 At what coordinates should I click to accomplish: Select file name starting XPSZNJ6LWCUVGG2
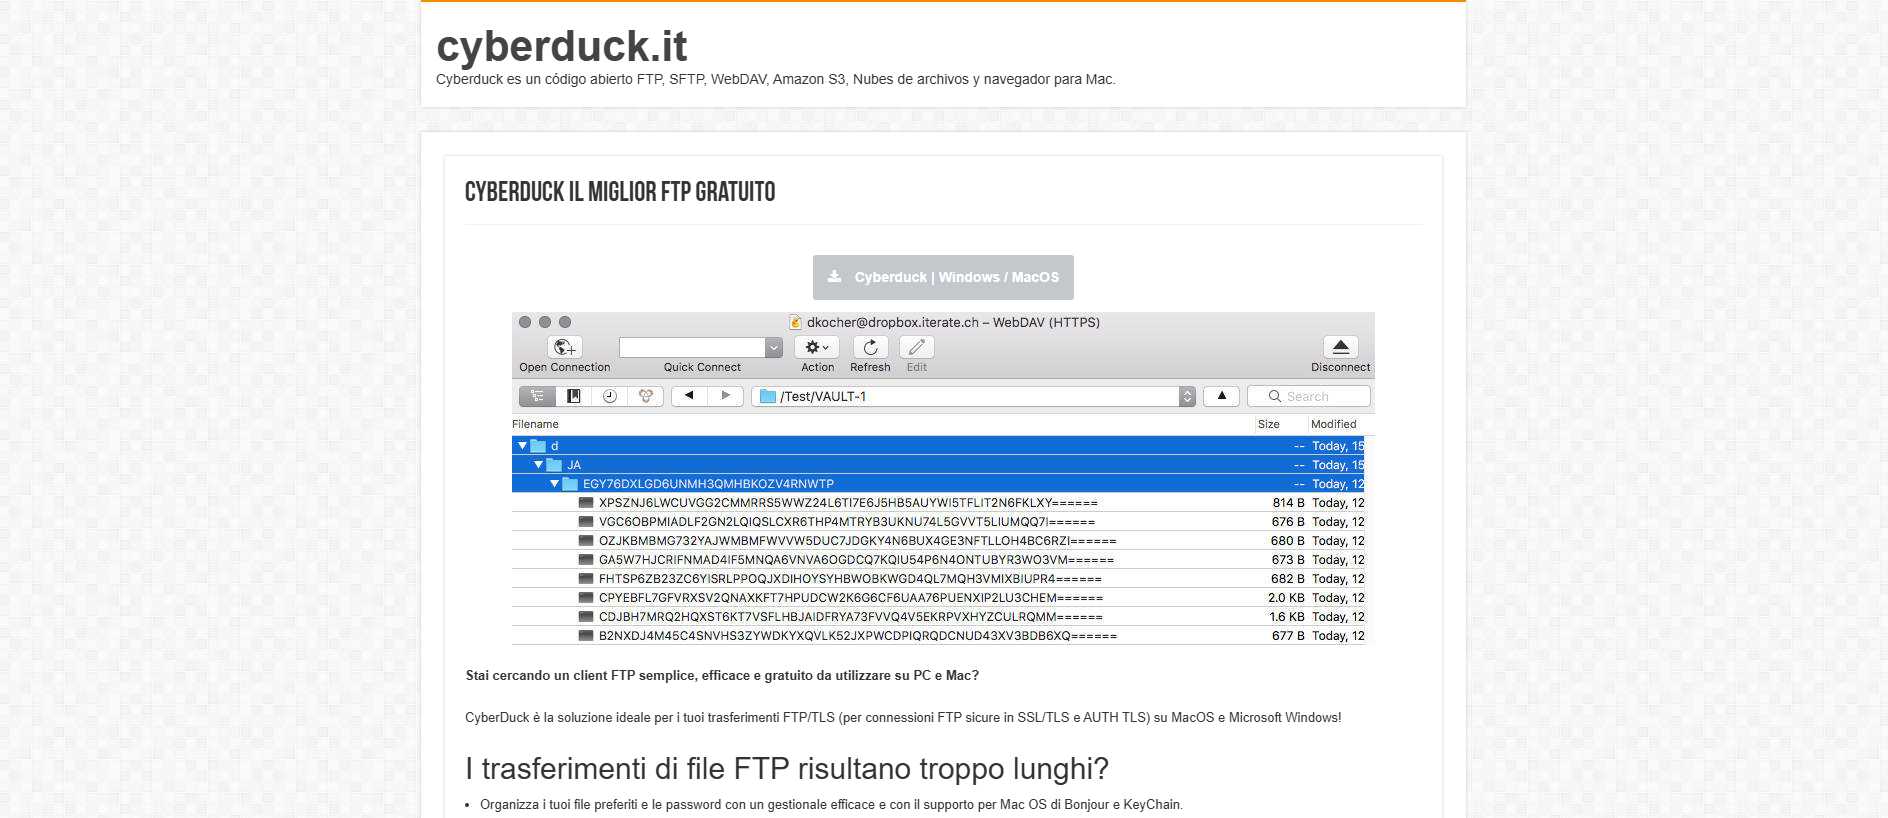(848, 503)
